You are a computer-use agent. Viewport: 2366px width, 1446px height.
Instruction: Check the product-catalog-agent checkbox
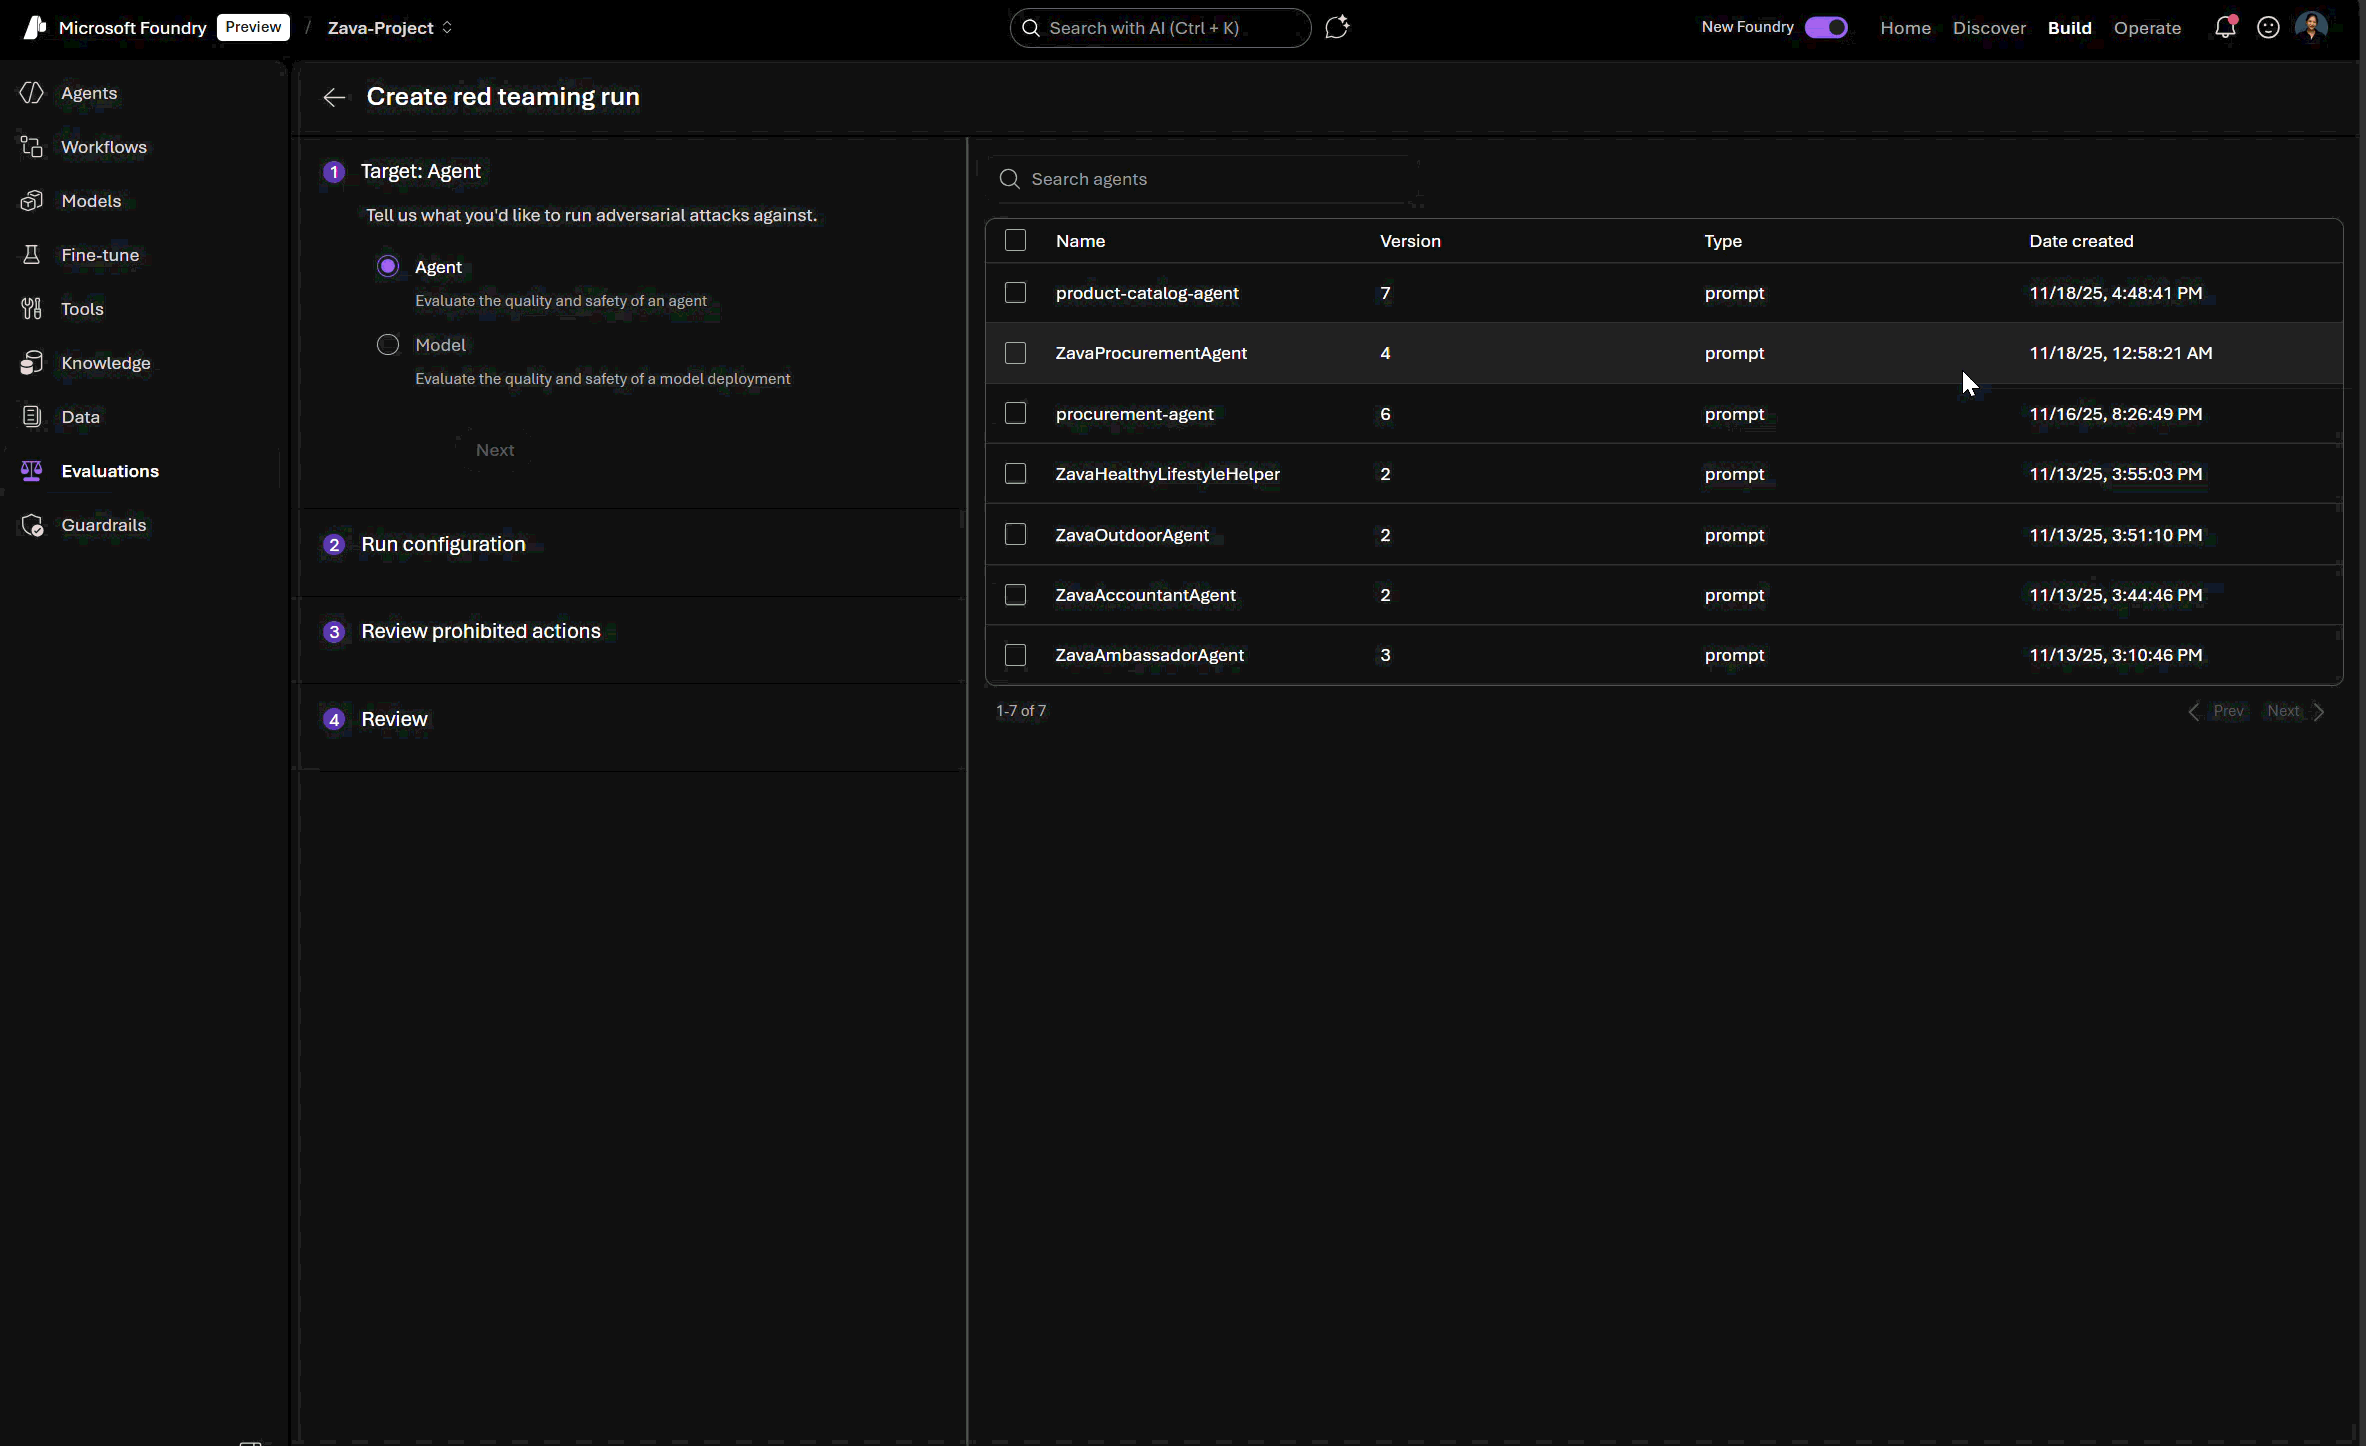point(1015,293)
